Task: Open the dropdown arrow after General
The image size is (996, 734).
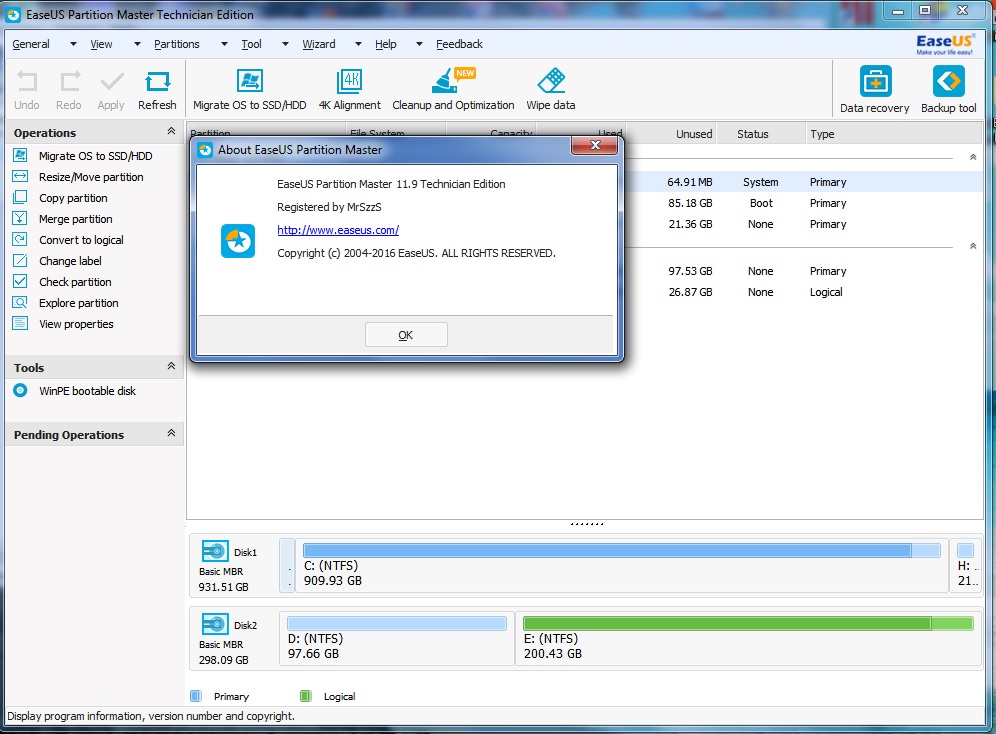Action: click(73, 44)
